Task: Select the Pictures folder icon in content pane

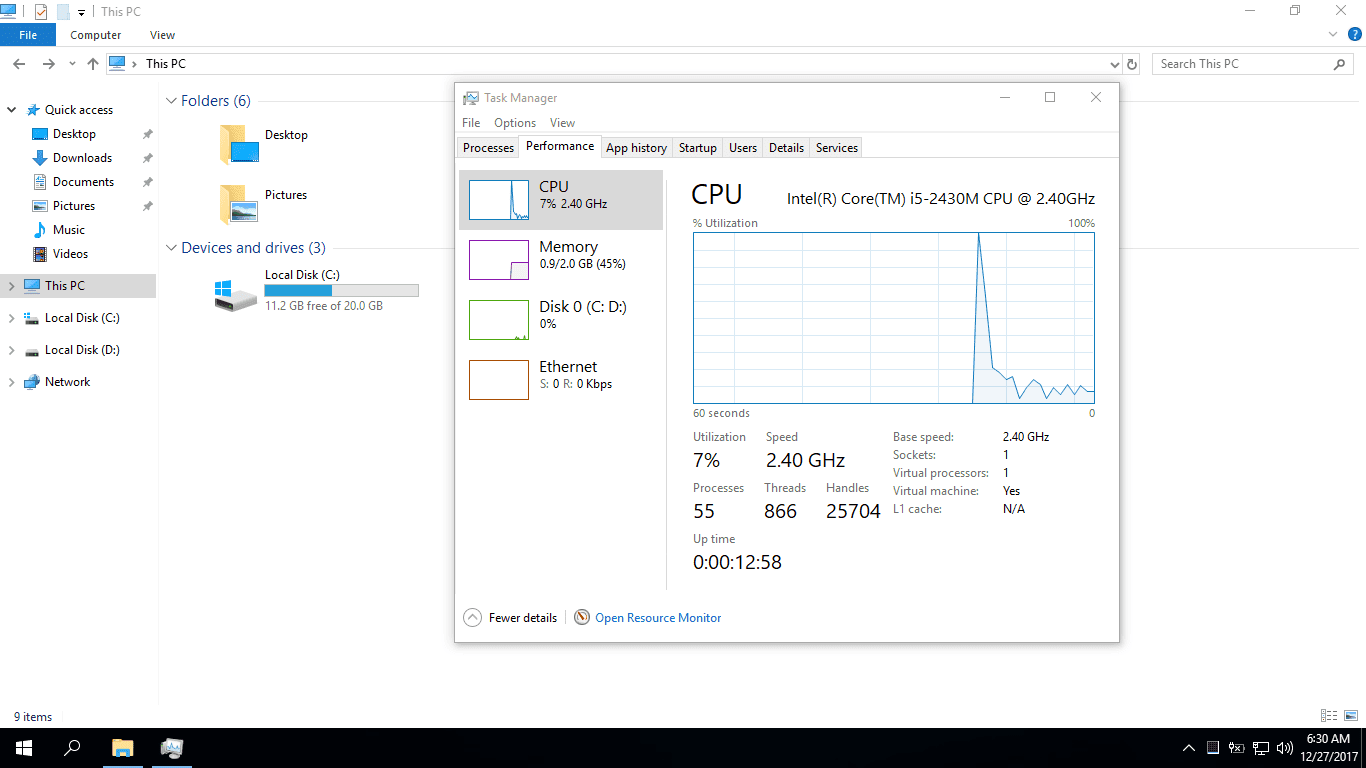Action: (x=240, y=205)
